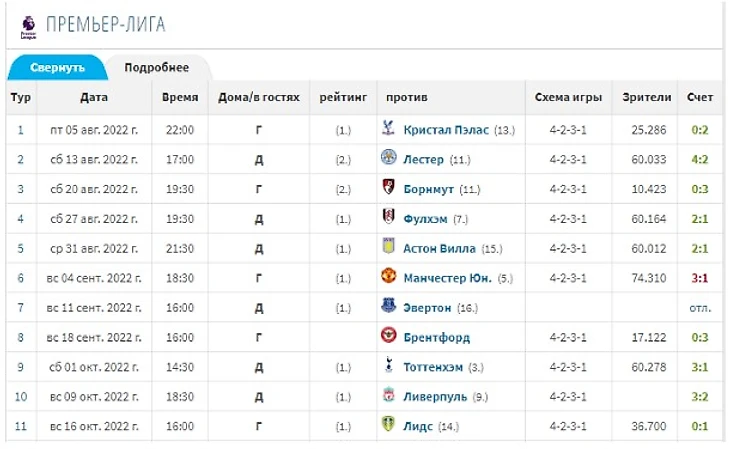This screenshot has height=449, width=730.
Task: Click the Leicester club crest
Action: tap(388, 159)
